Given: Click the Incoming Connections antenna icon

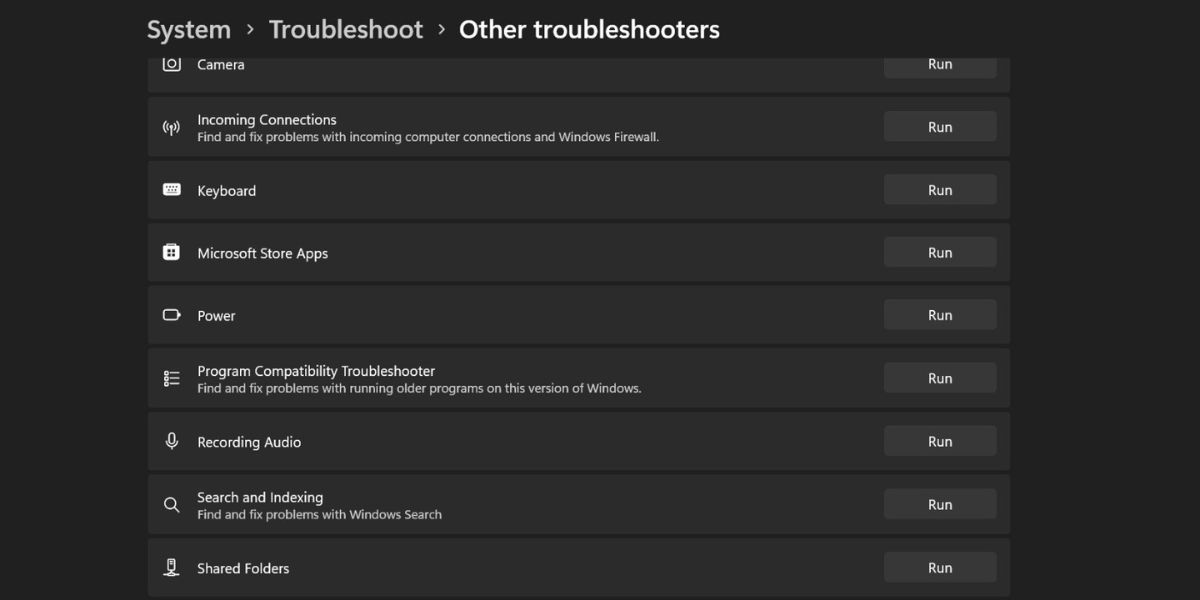Looking at the screenshot, I should (x=171, y=127).
